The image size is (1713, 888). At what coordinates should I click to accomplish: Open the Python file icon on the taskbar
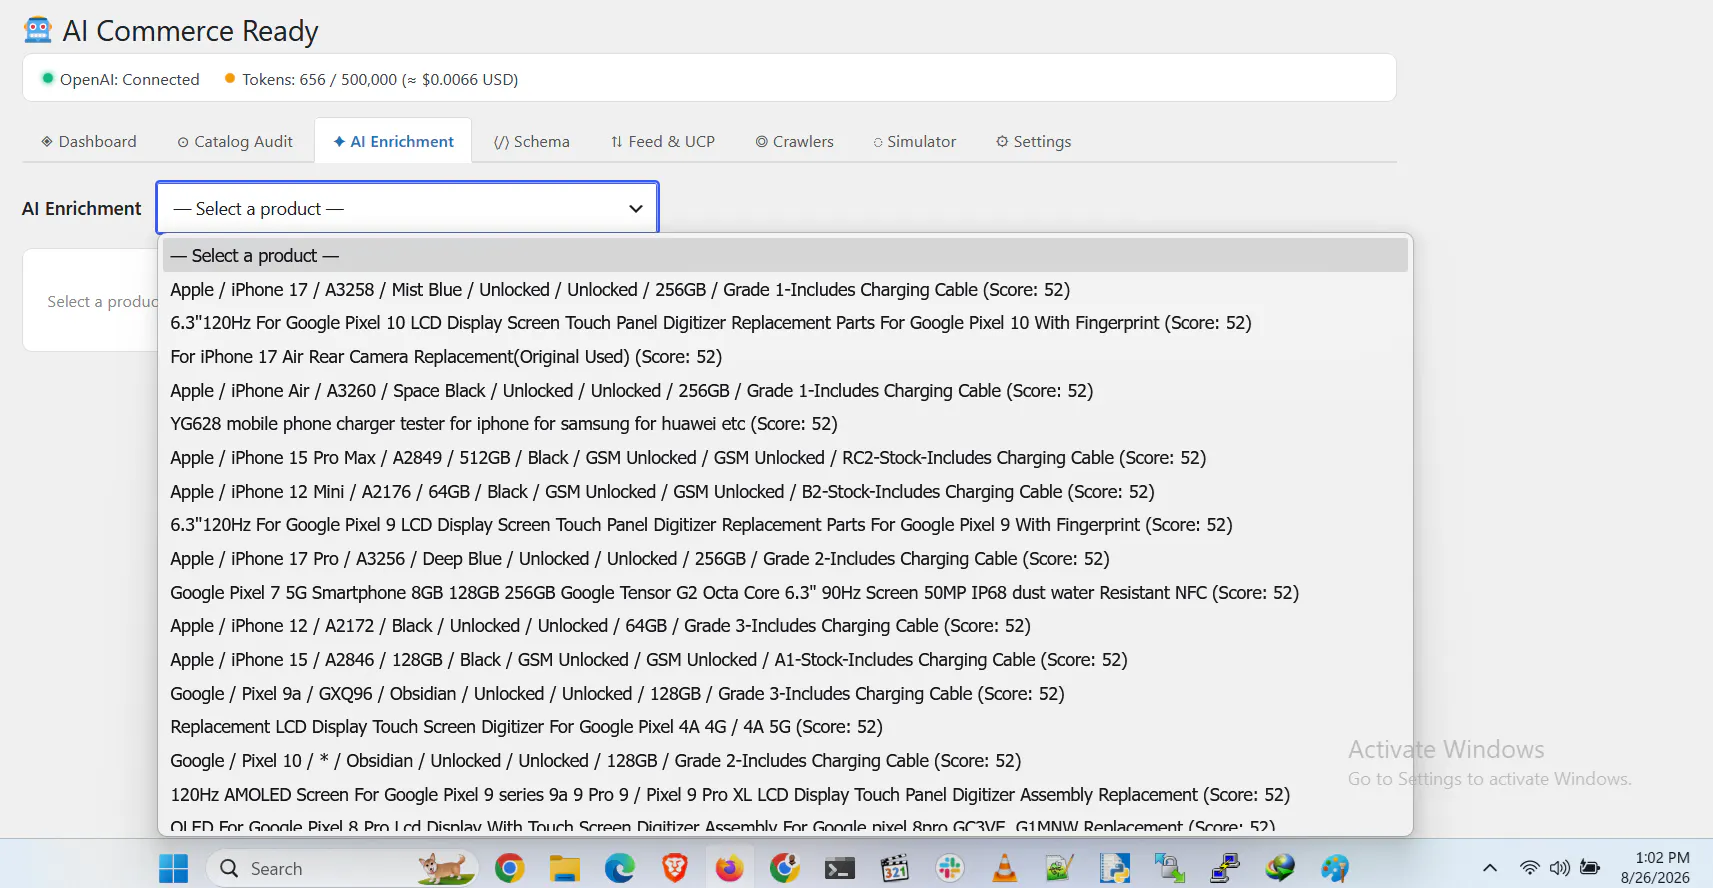pyautogui.click(x=1115, y=868)
